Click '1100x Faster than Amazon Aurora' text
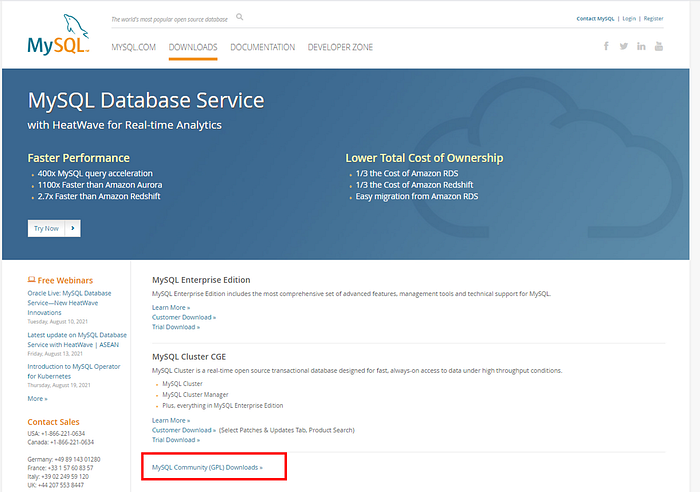 click(100, 185)
